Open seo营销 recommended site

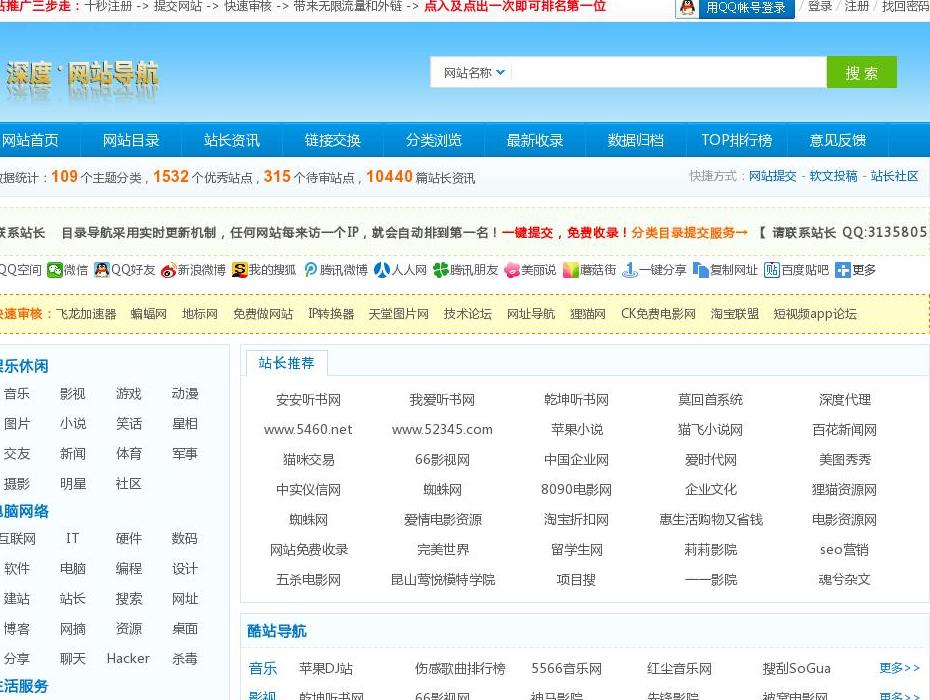(x=845, y=550)
